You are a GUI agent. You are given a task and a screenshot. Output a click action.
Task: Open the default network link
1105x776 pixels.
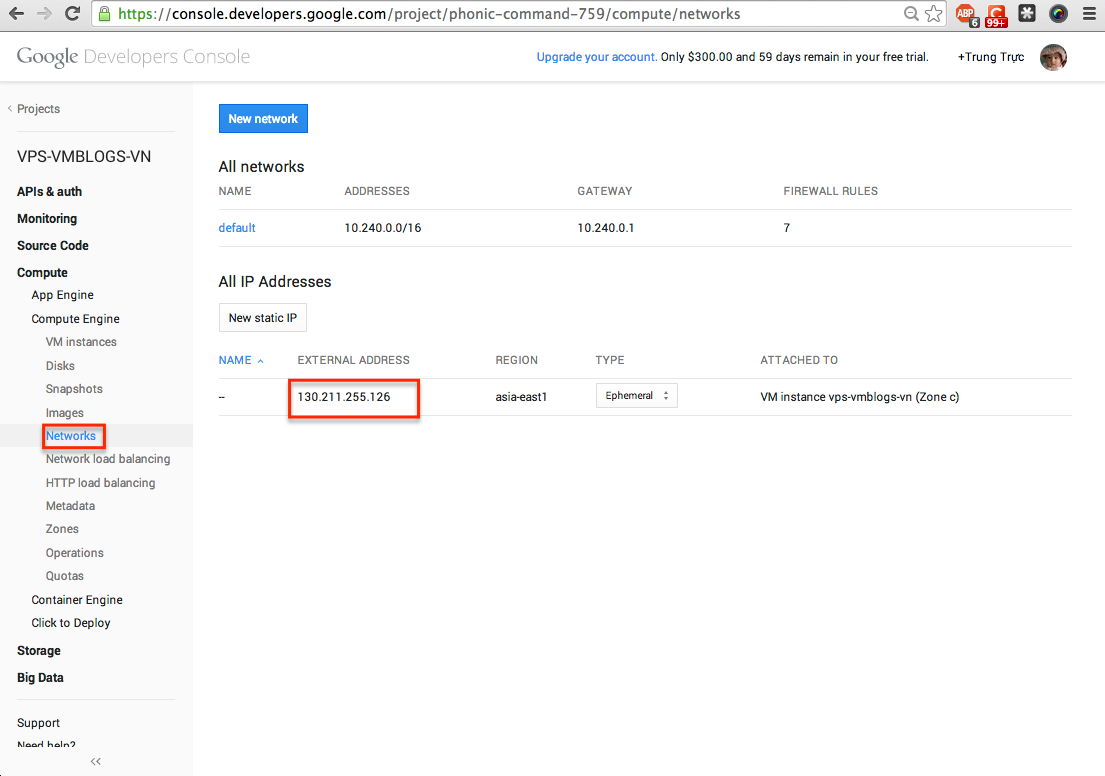coord(237,228)
